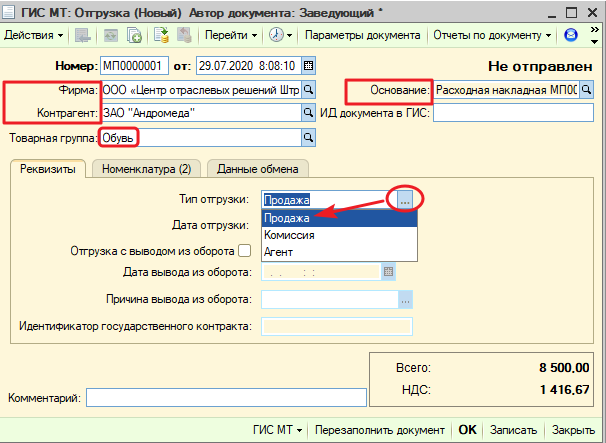Switch to the Номенклатура (2) tab
The width and height of the screenshot is (606, 443).
(146, 169)
